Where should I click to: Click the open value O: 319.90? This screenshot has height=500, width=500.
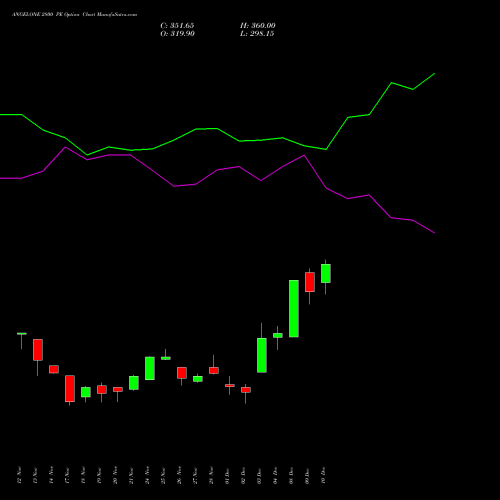point(178,34)
